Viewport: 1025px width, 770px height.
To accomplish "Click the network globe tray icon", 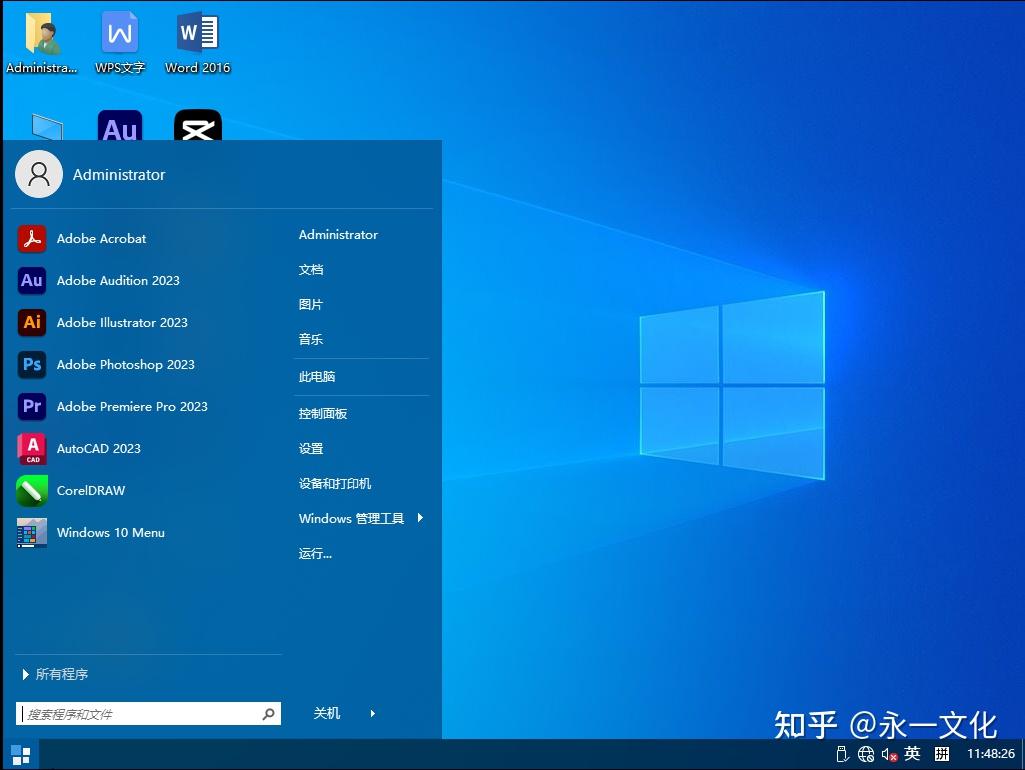I will [x=865, y=754].
